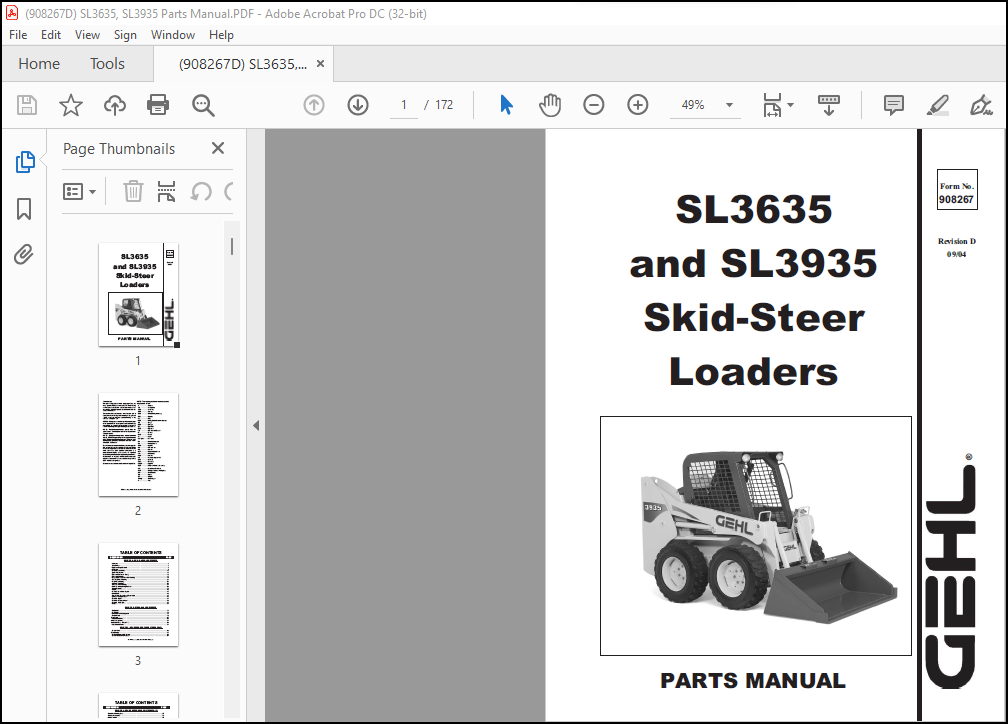
Task: Zoom in with plus button
Action: [638, 105]
